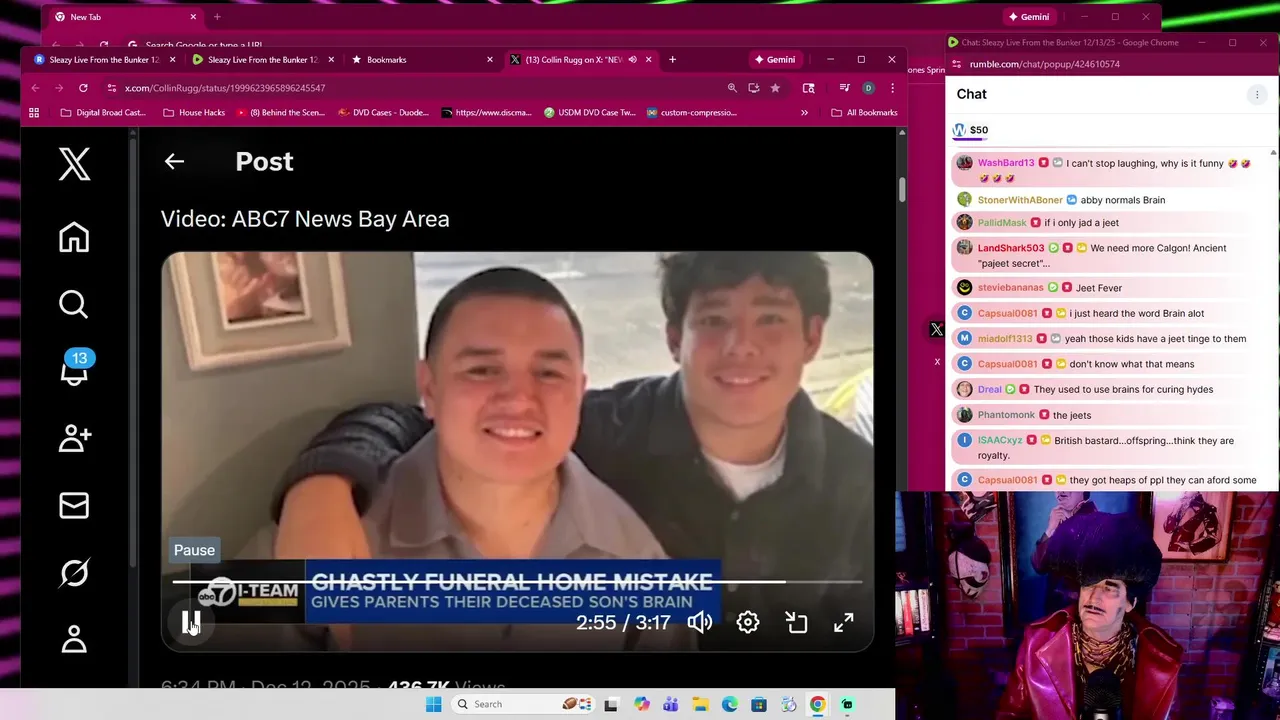Image resolution: width=1280 pixels, height=720 pixels.
Task: Click Gemini button in background Chrome window
Action: [1029, 16]
